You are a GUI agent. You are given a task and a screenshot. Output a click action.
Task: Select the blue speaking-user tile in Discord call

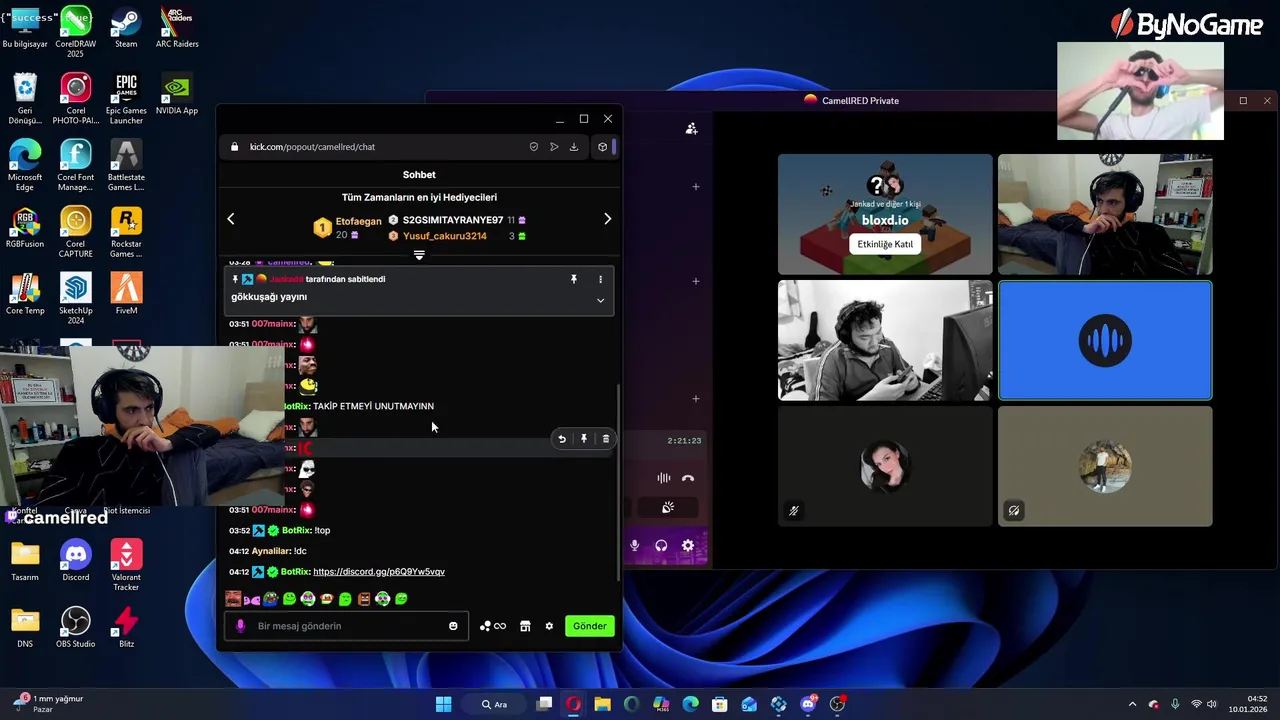(x=1105, y=340)
